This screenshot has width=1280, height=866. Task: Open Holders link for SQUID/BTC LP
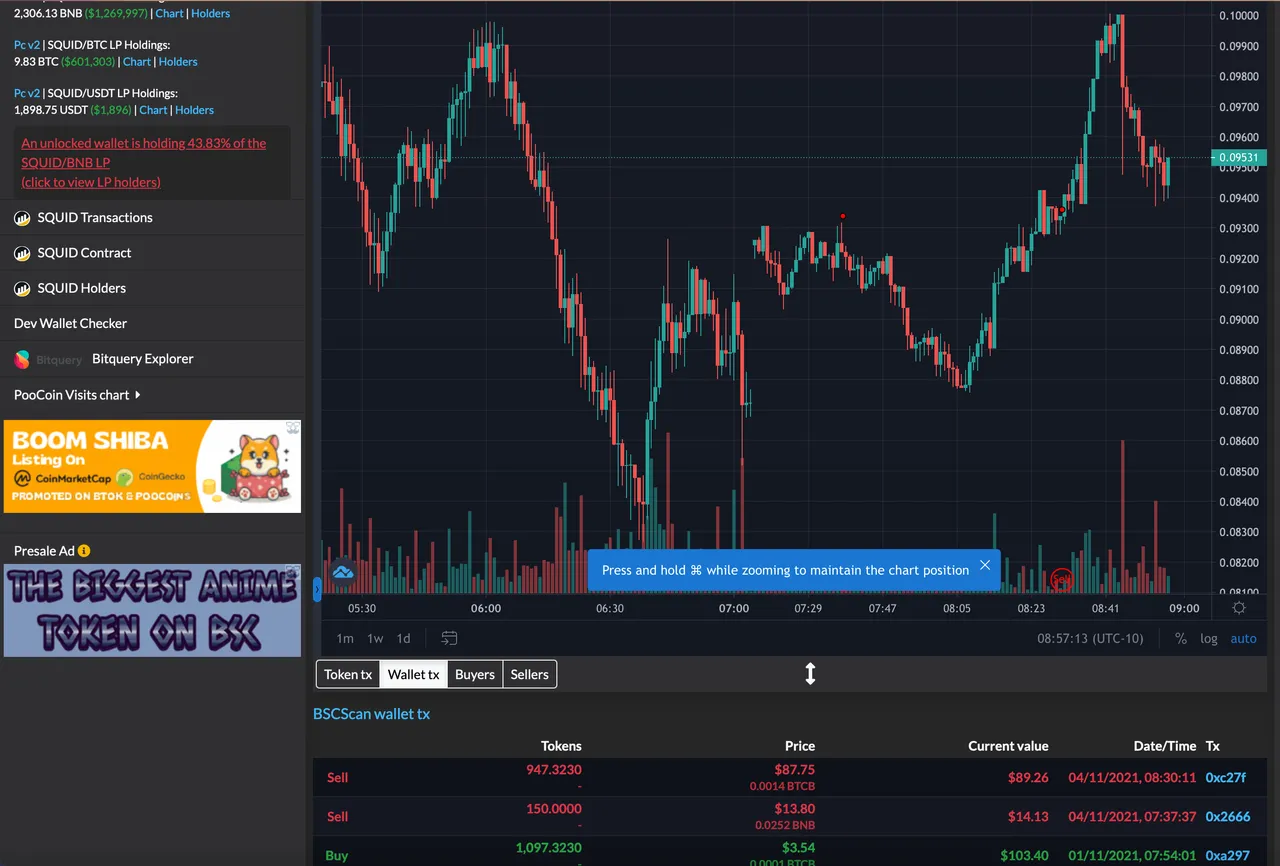pyautogui.click(x=178, y=62)
